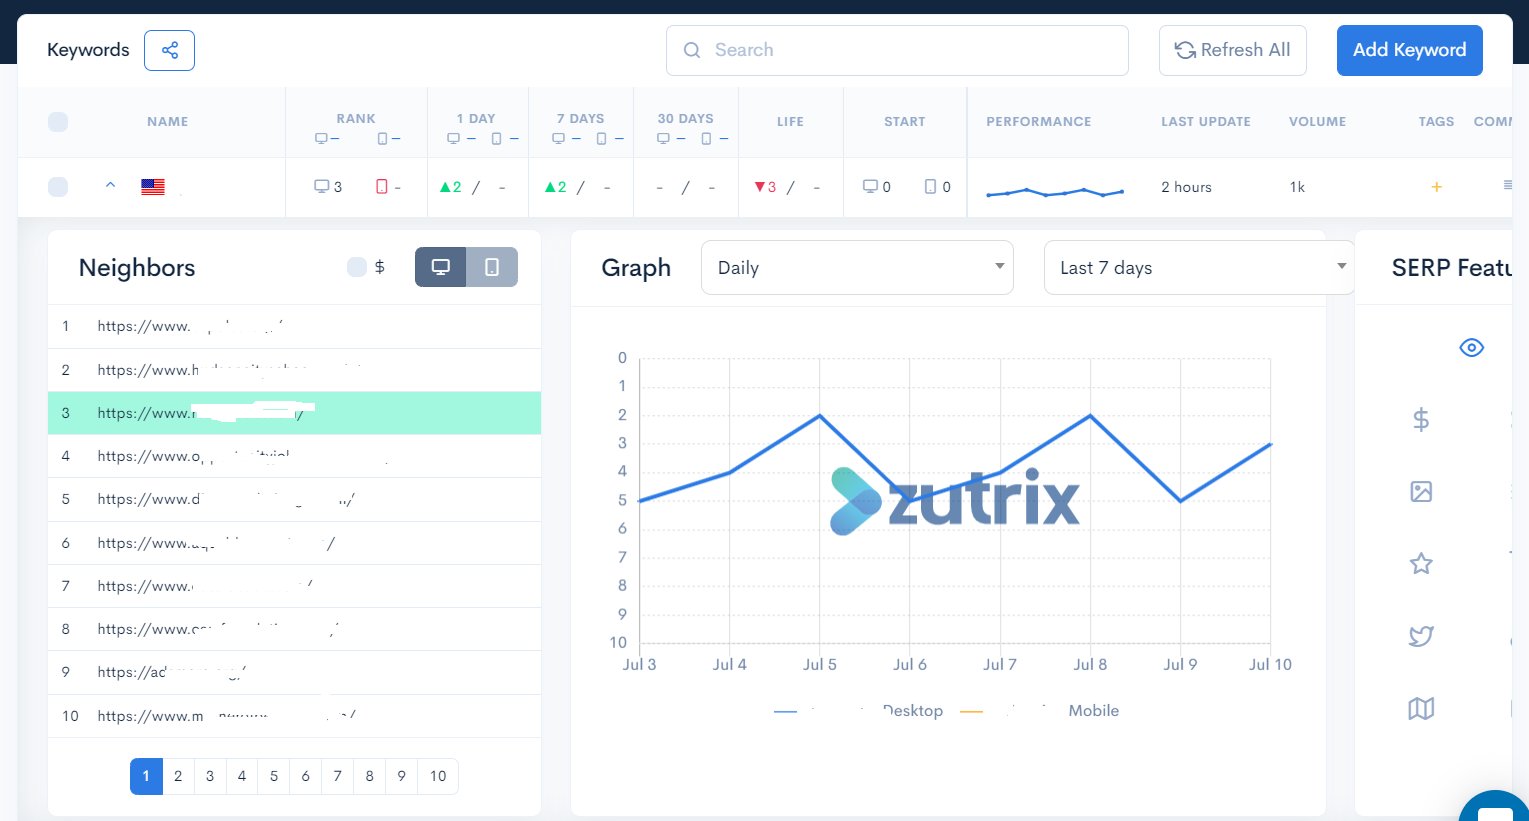
Task: Sort by the START column header
Action: pos(905,122)
